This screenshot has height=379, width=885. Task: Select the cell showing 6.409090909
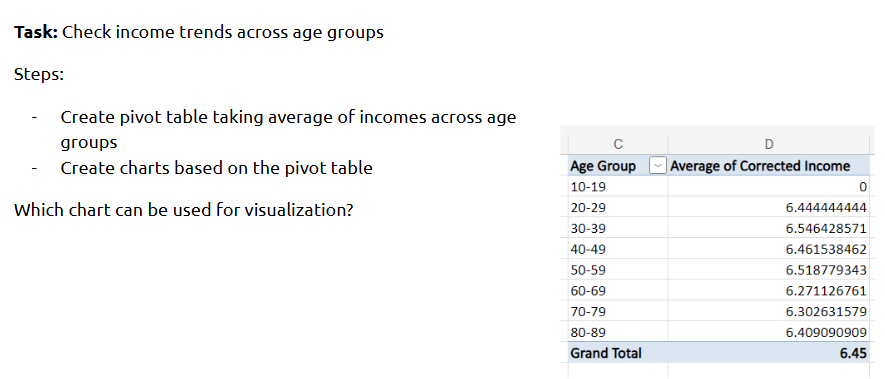pos(769,332)
